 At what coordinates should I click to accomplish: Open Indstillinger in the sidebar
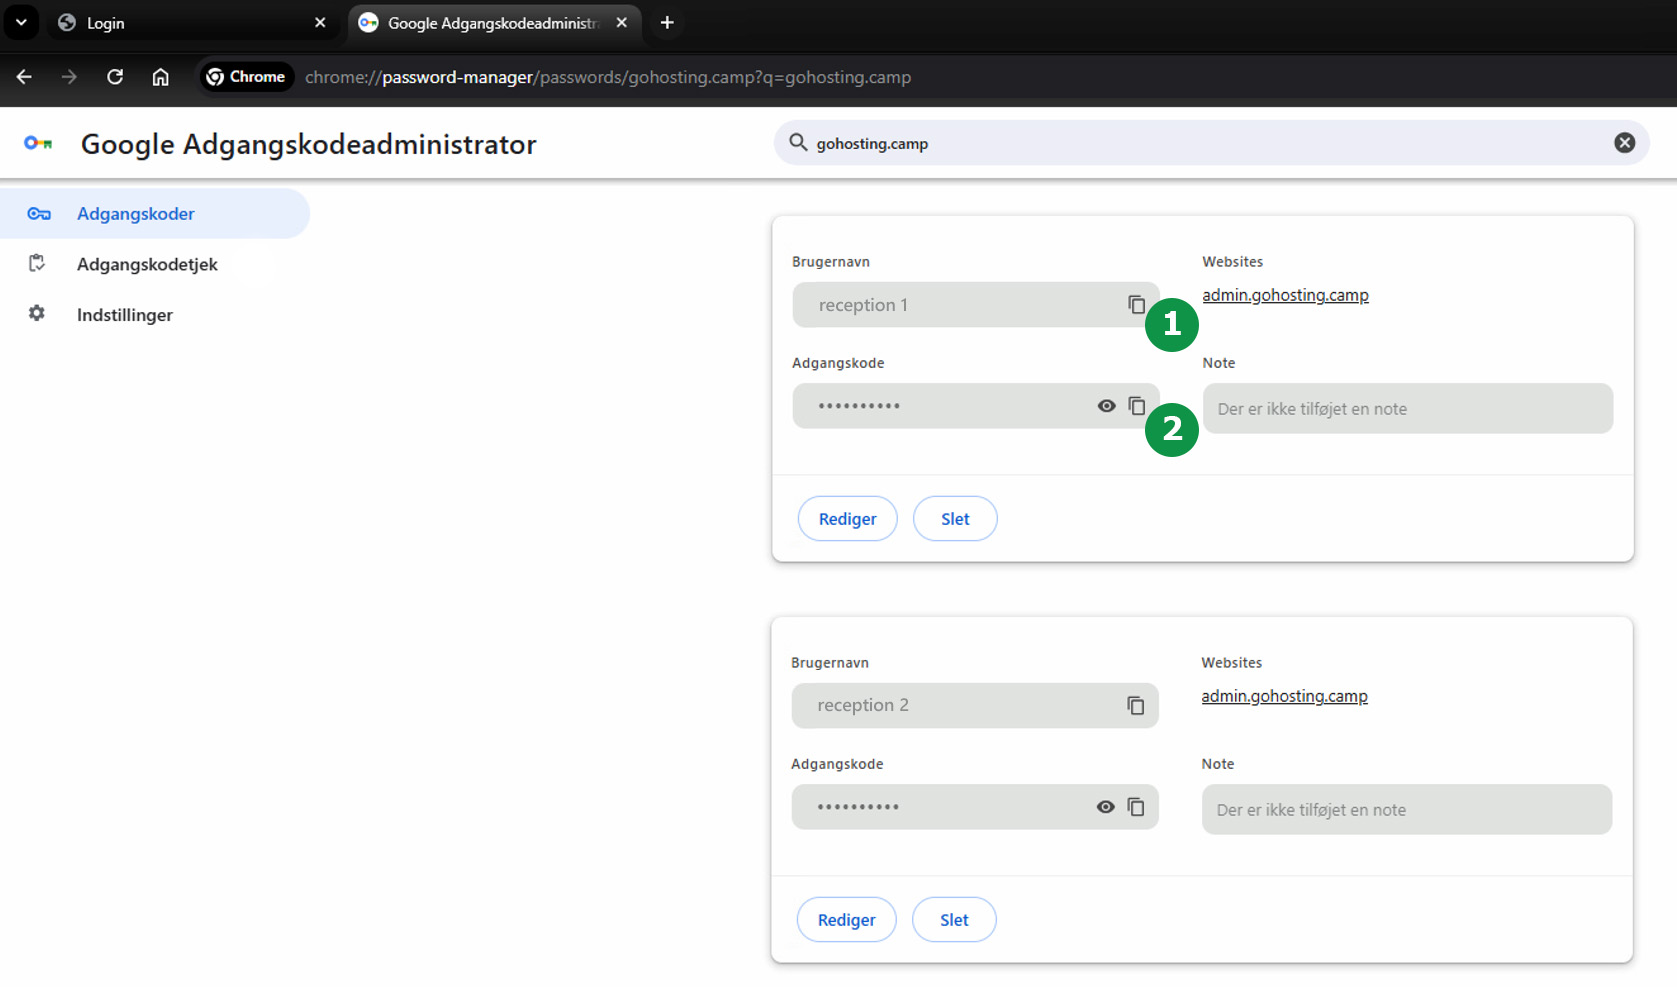[x=125, y=315]
